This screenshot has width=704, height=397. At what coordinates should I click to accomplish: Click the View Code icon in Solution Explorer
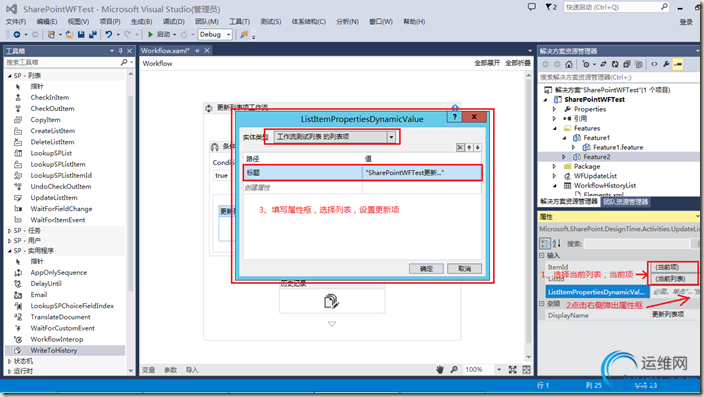[x=654, y=64]
